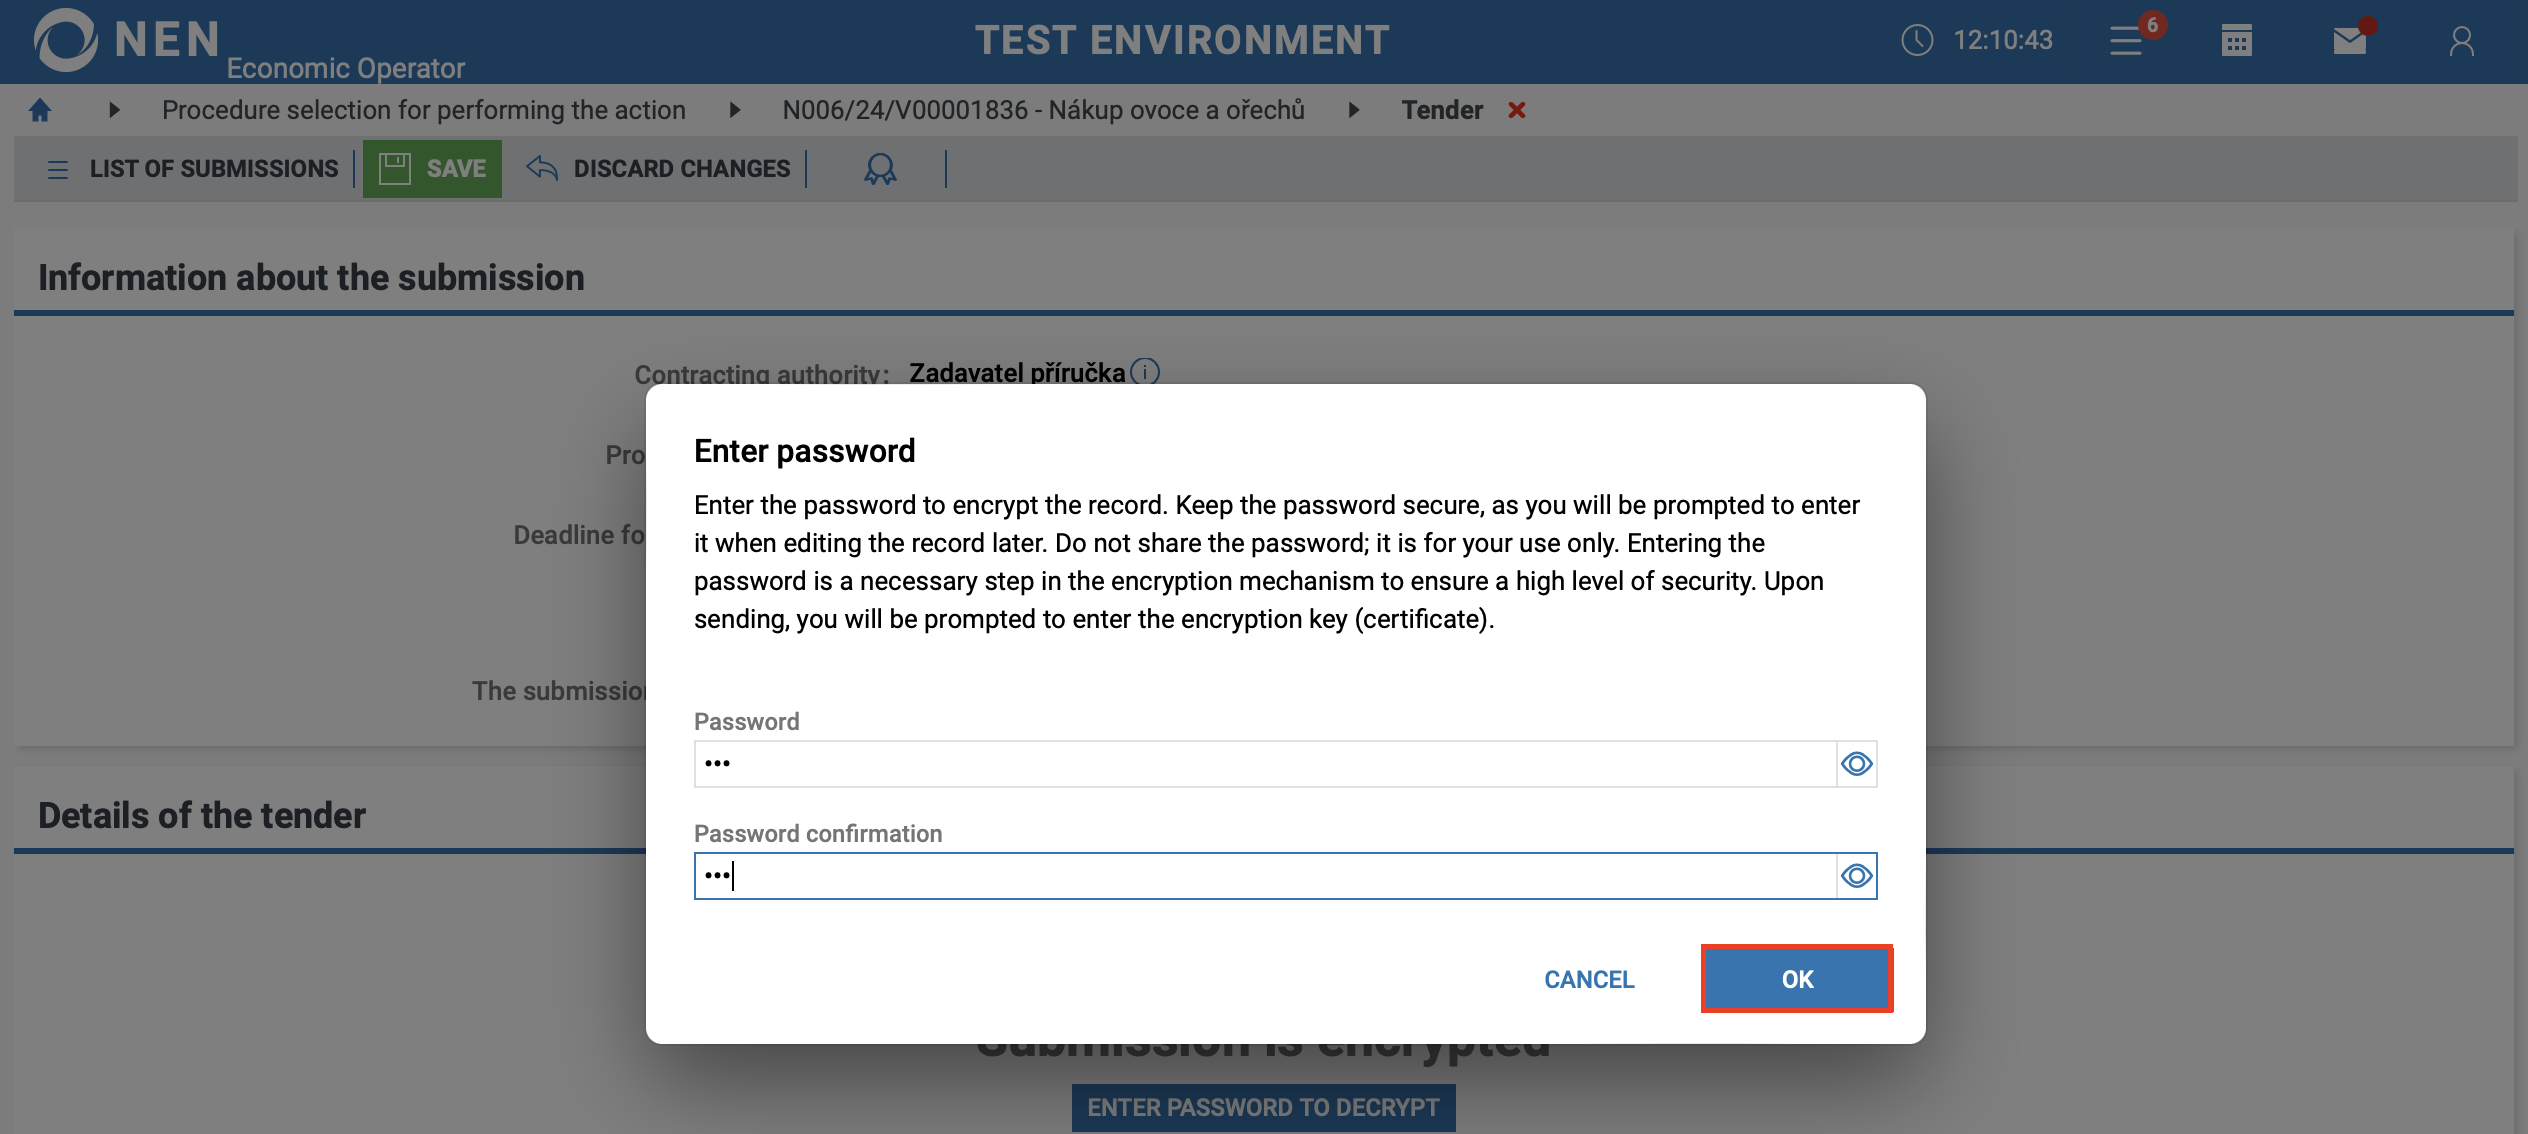Expand arrow after Procedure selection breadcrumb

735,110
